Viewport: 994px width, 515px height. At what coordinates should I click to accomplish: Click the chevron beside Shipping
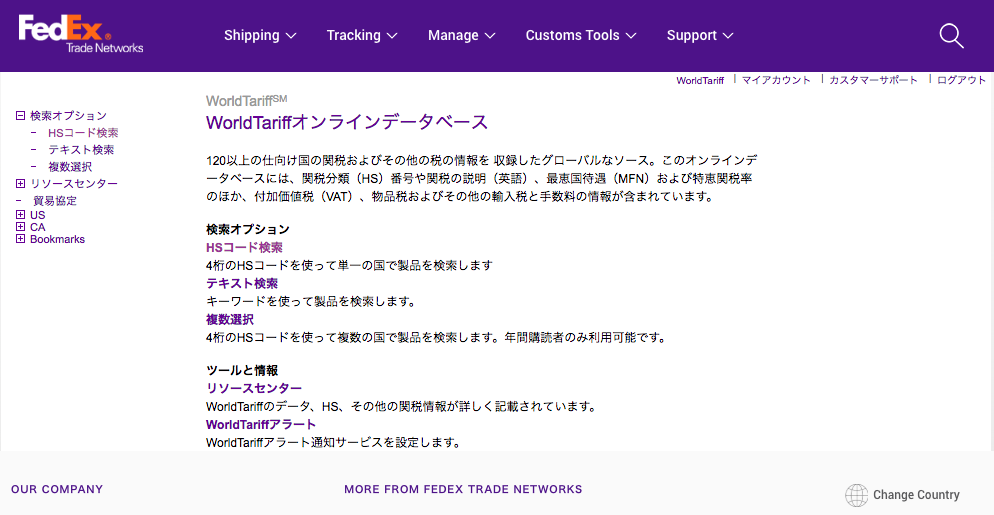click(291, 36)
